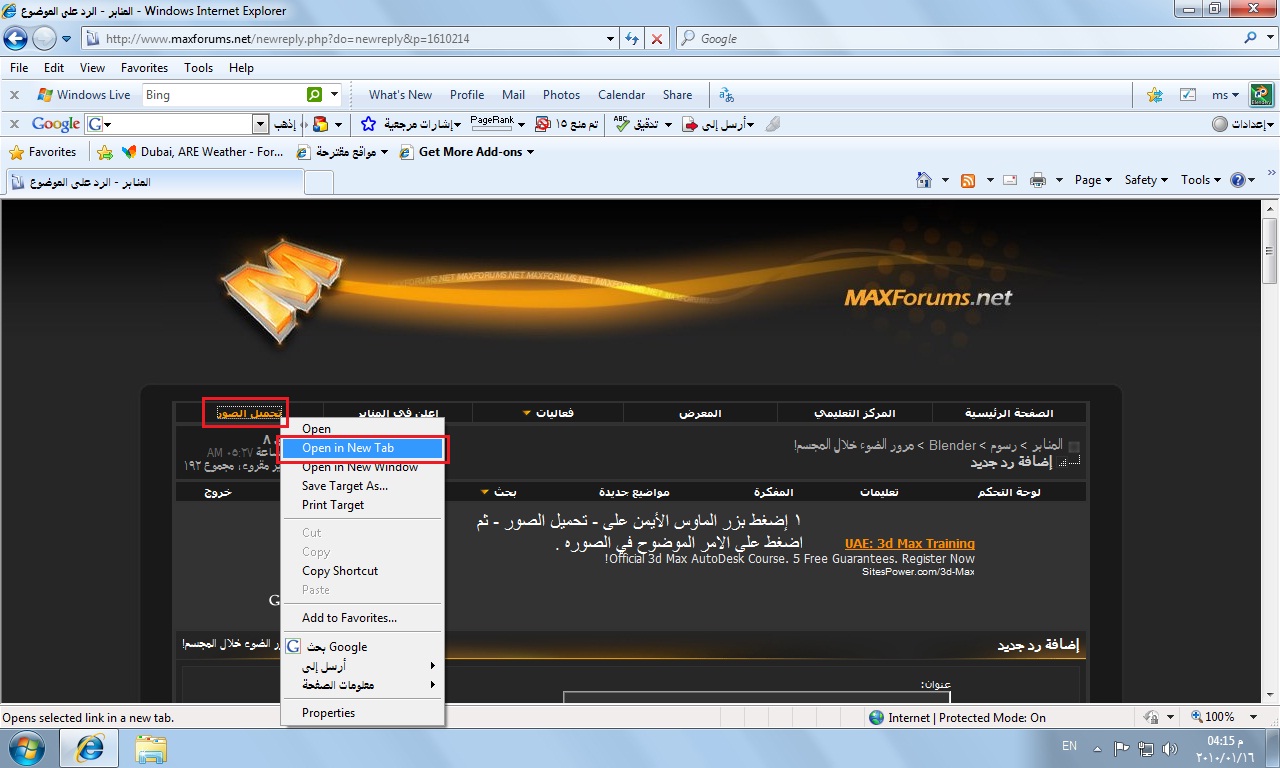Expand the Get More Add-ons dropdown

(x=531, y=152)
